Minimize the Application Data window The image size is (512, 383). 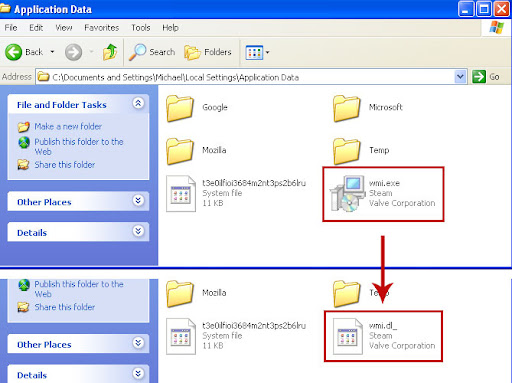(466, 9)
